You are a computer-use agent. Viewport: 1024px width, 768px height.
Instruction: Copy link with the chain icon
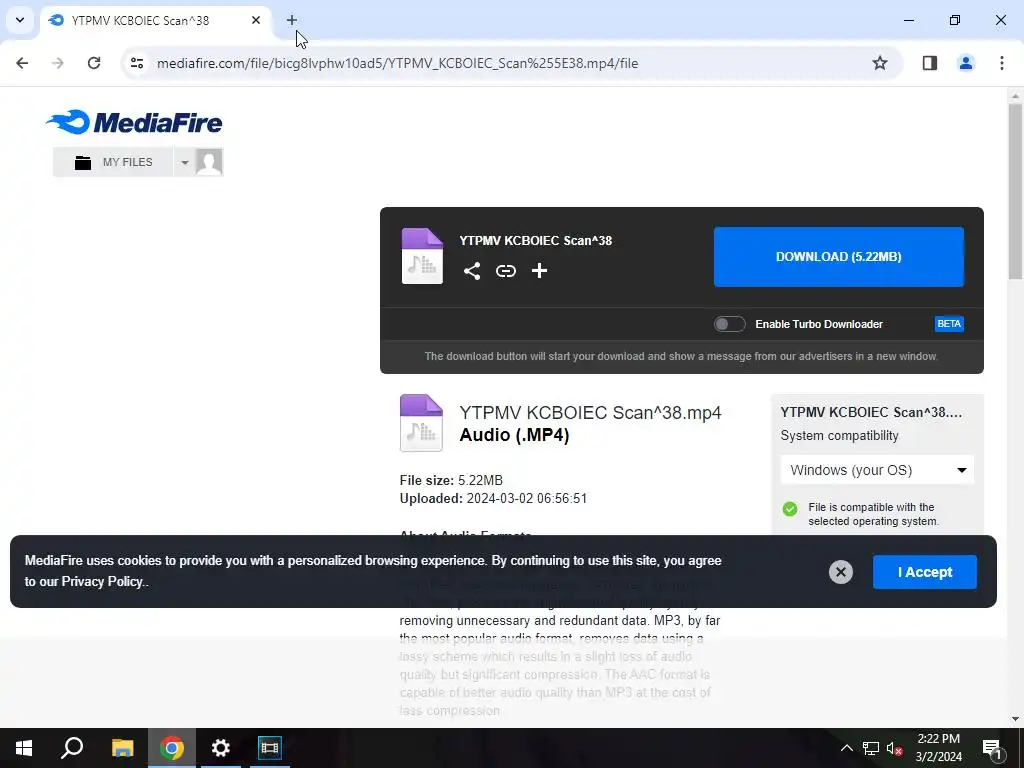505,270
